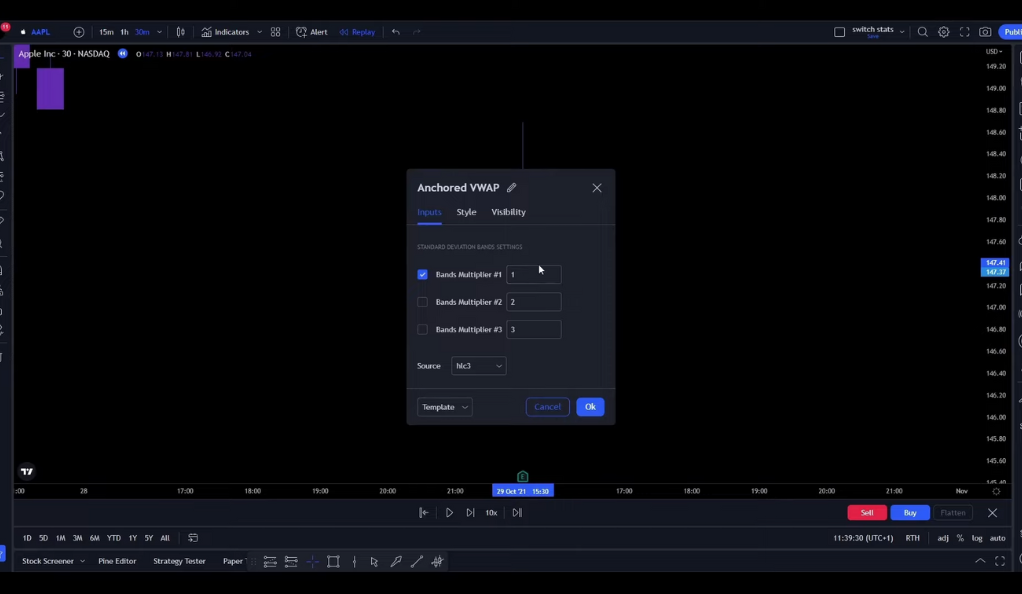Click the add symbol plus icon
Viewport: 1022px width, 594px height.
click(x=79, y=32)
